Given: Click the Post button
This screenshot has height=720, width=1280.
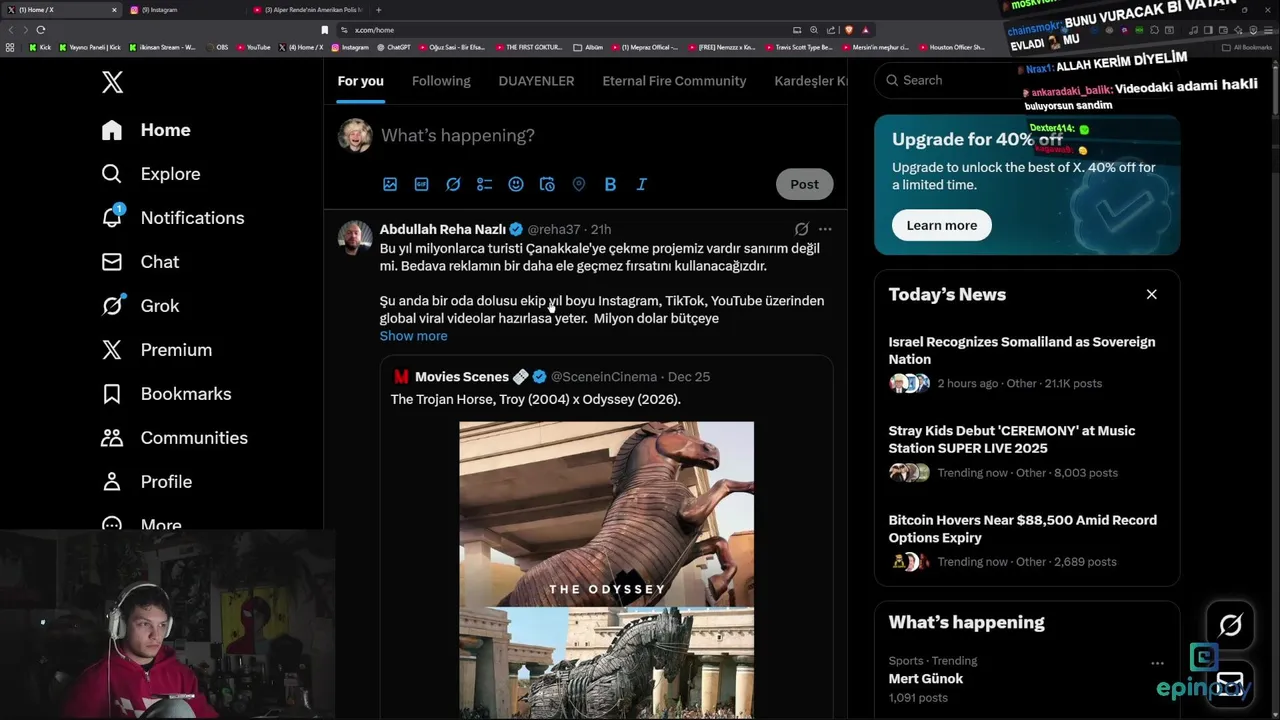Looking at the screenshot, I should point(804,184).
